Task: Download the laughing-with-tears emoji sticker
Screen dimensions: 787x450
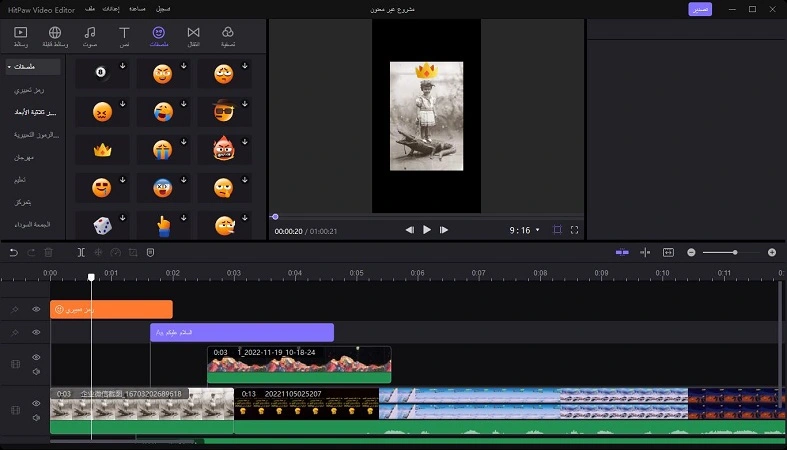Action: pyautogui.click(x=184, y=104)
